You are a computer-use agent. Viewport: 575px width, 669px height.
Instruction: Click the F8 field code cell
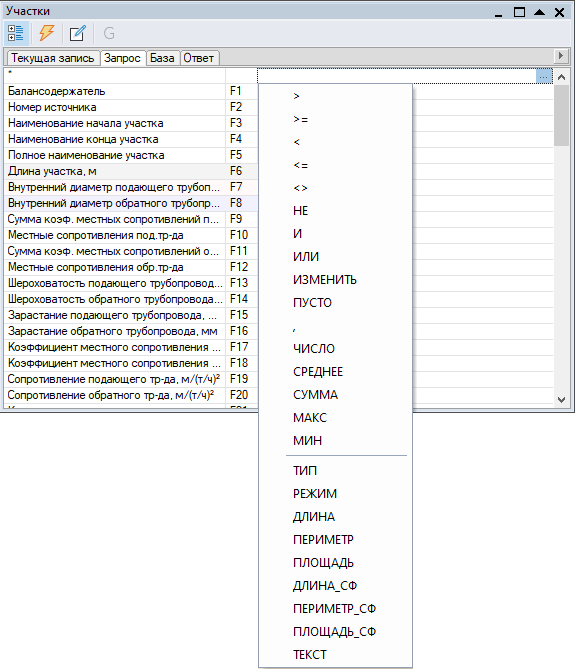241,204
